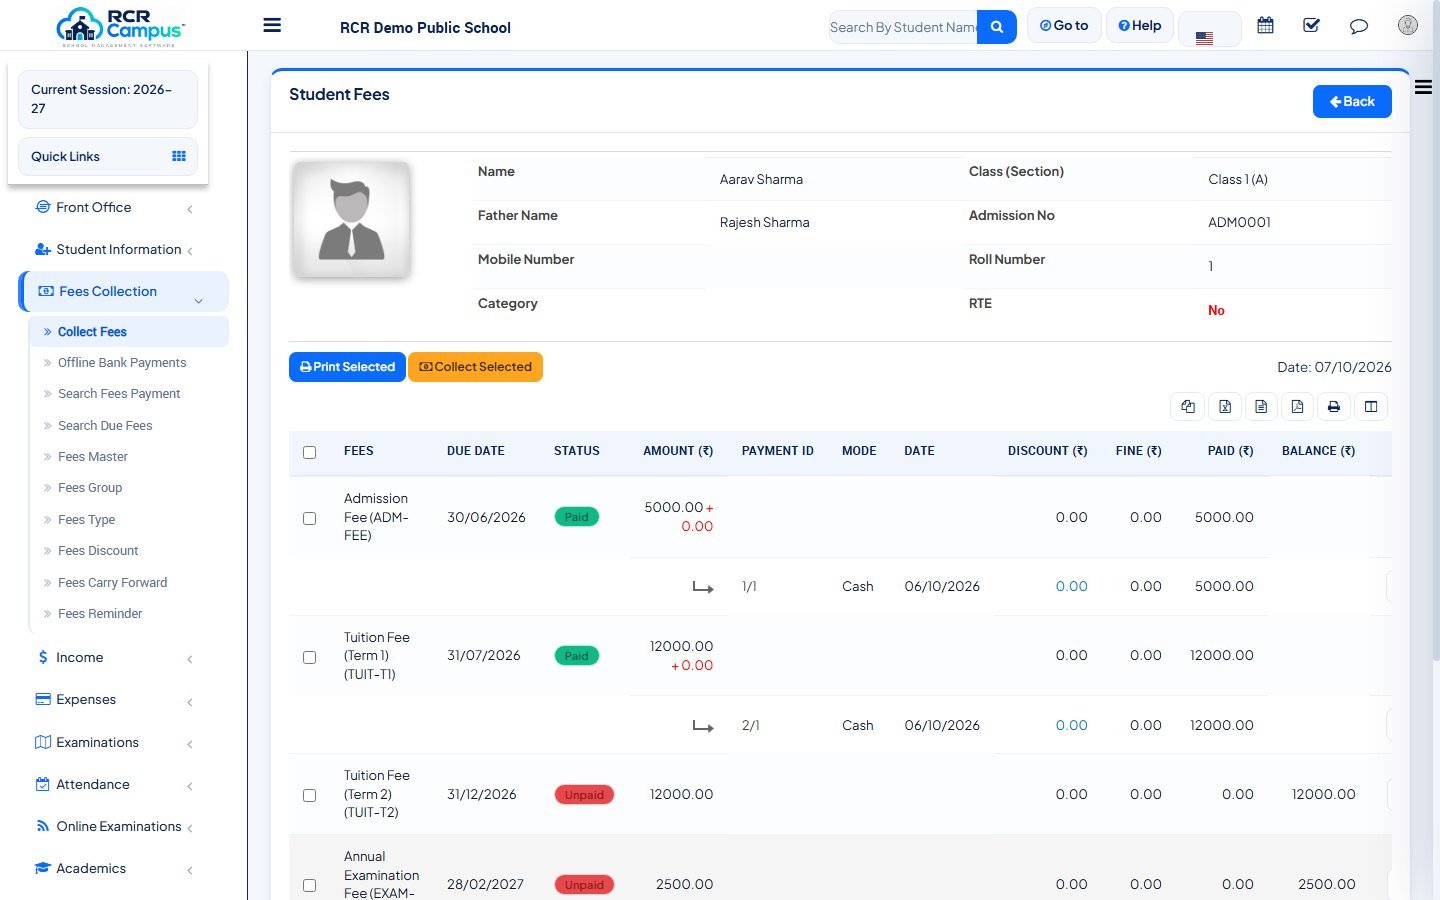Open the column visibility icon
Image resolution: width=1440 pixels, height=900 pixels.
point(1371,406)
